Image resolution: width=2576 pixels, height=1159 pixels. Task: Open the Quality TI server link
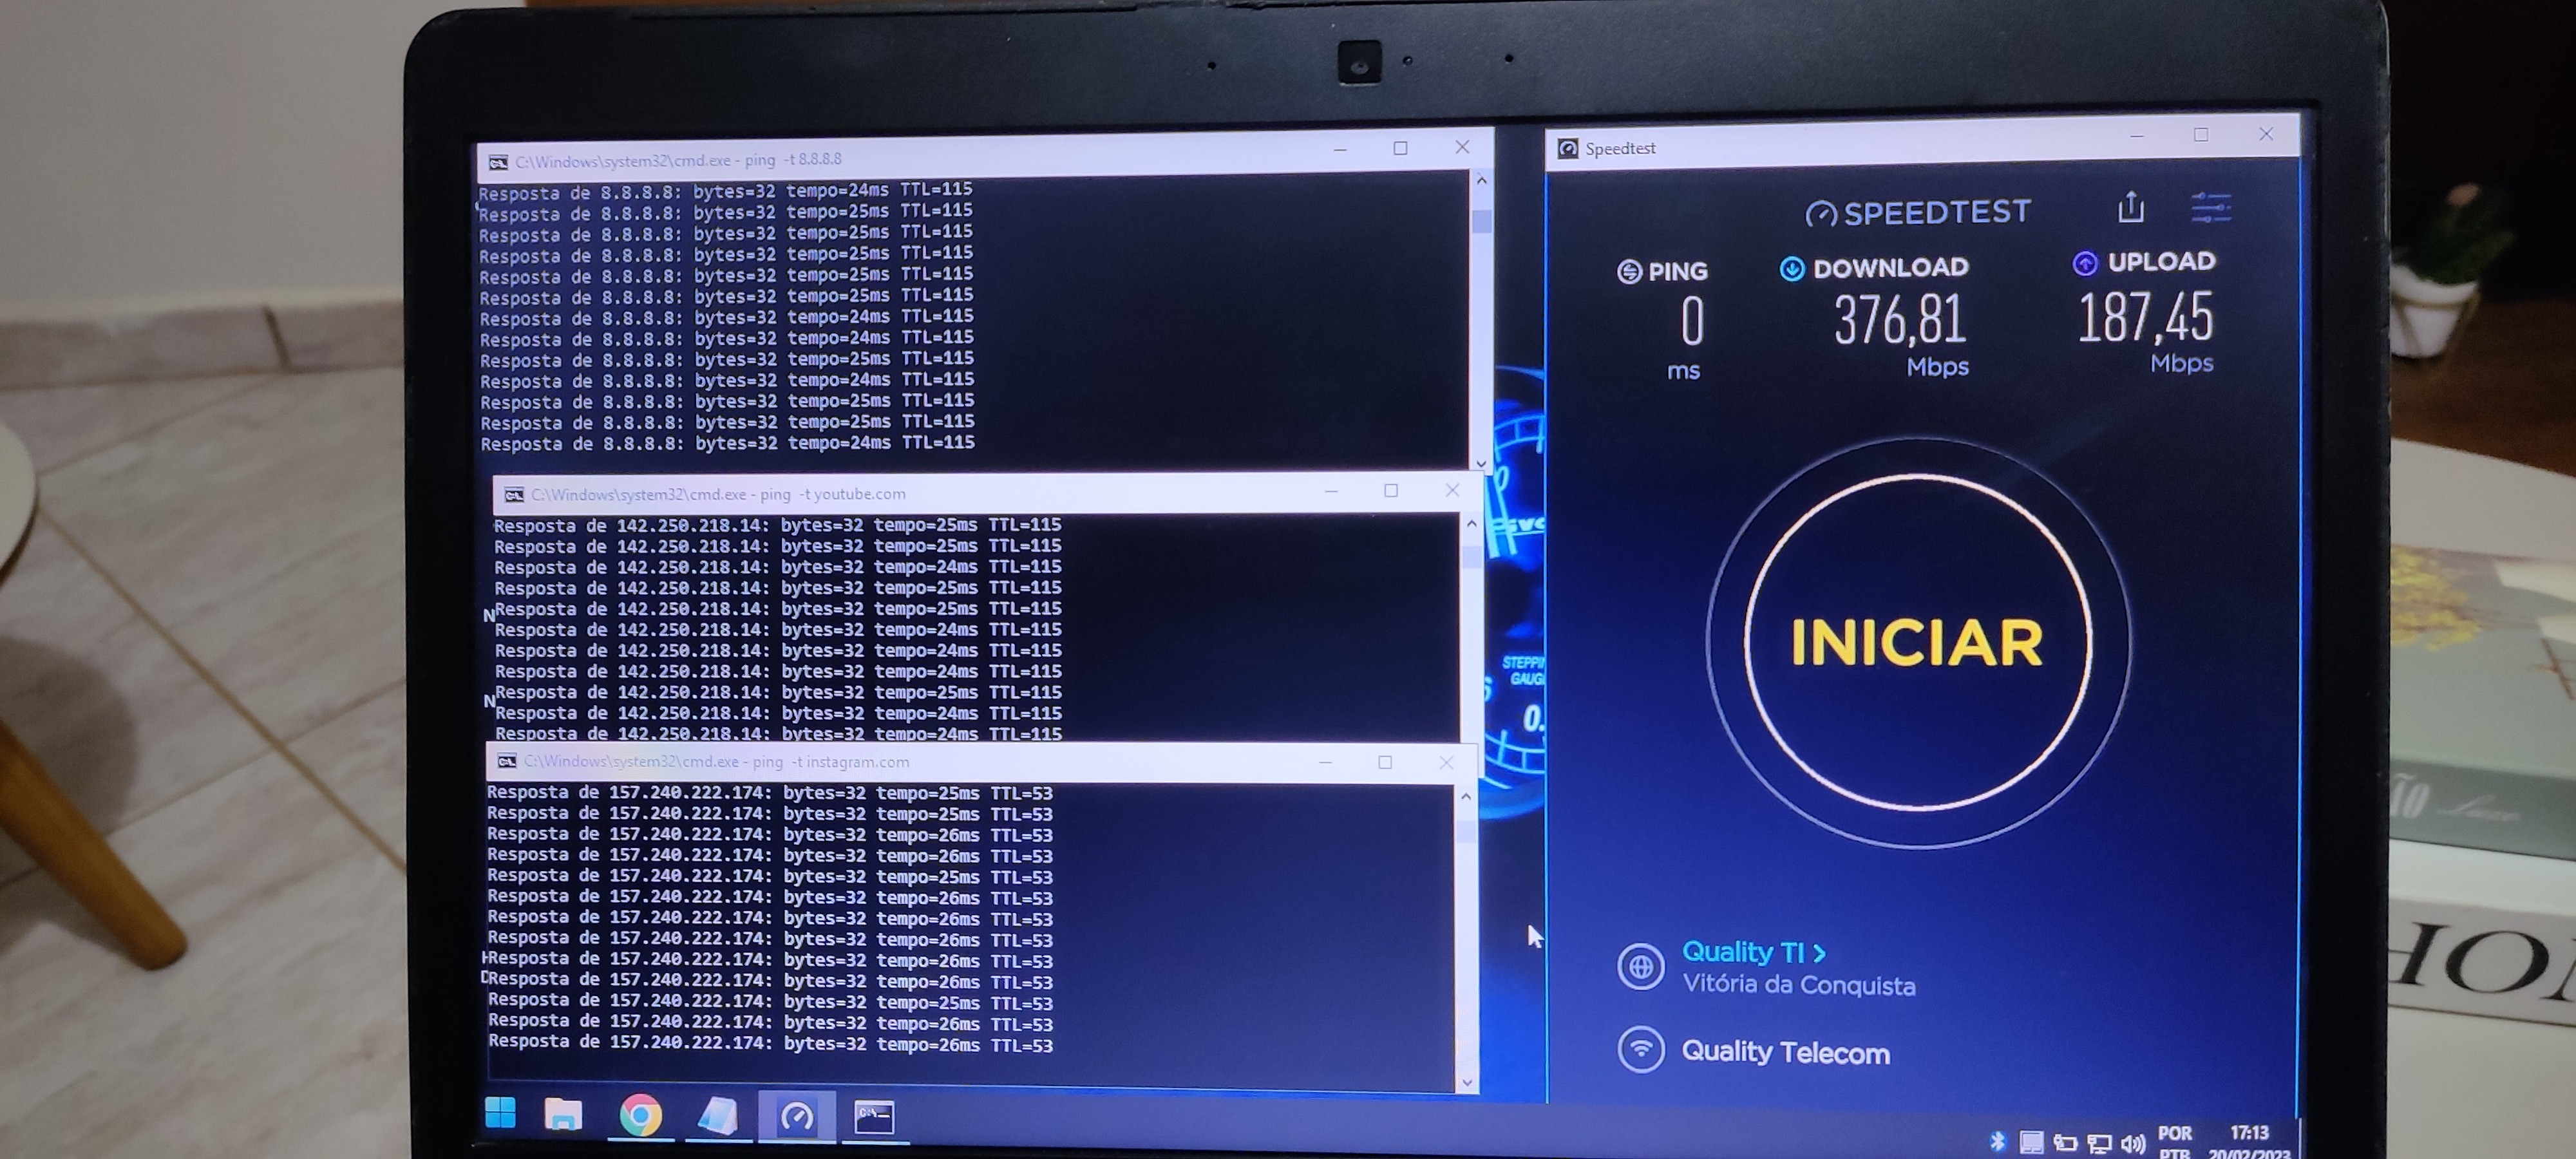[1752, 952]
